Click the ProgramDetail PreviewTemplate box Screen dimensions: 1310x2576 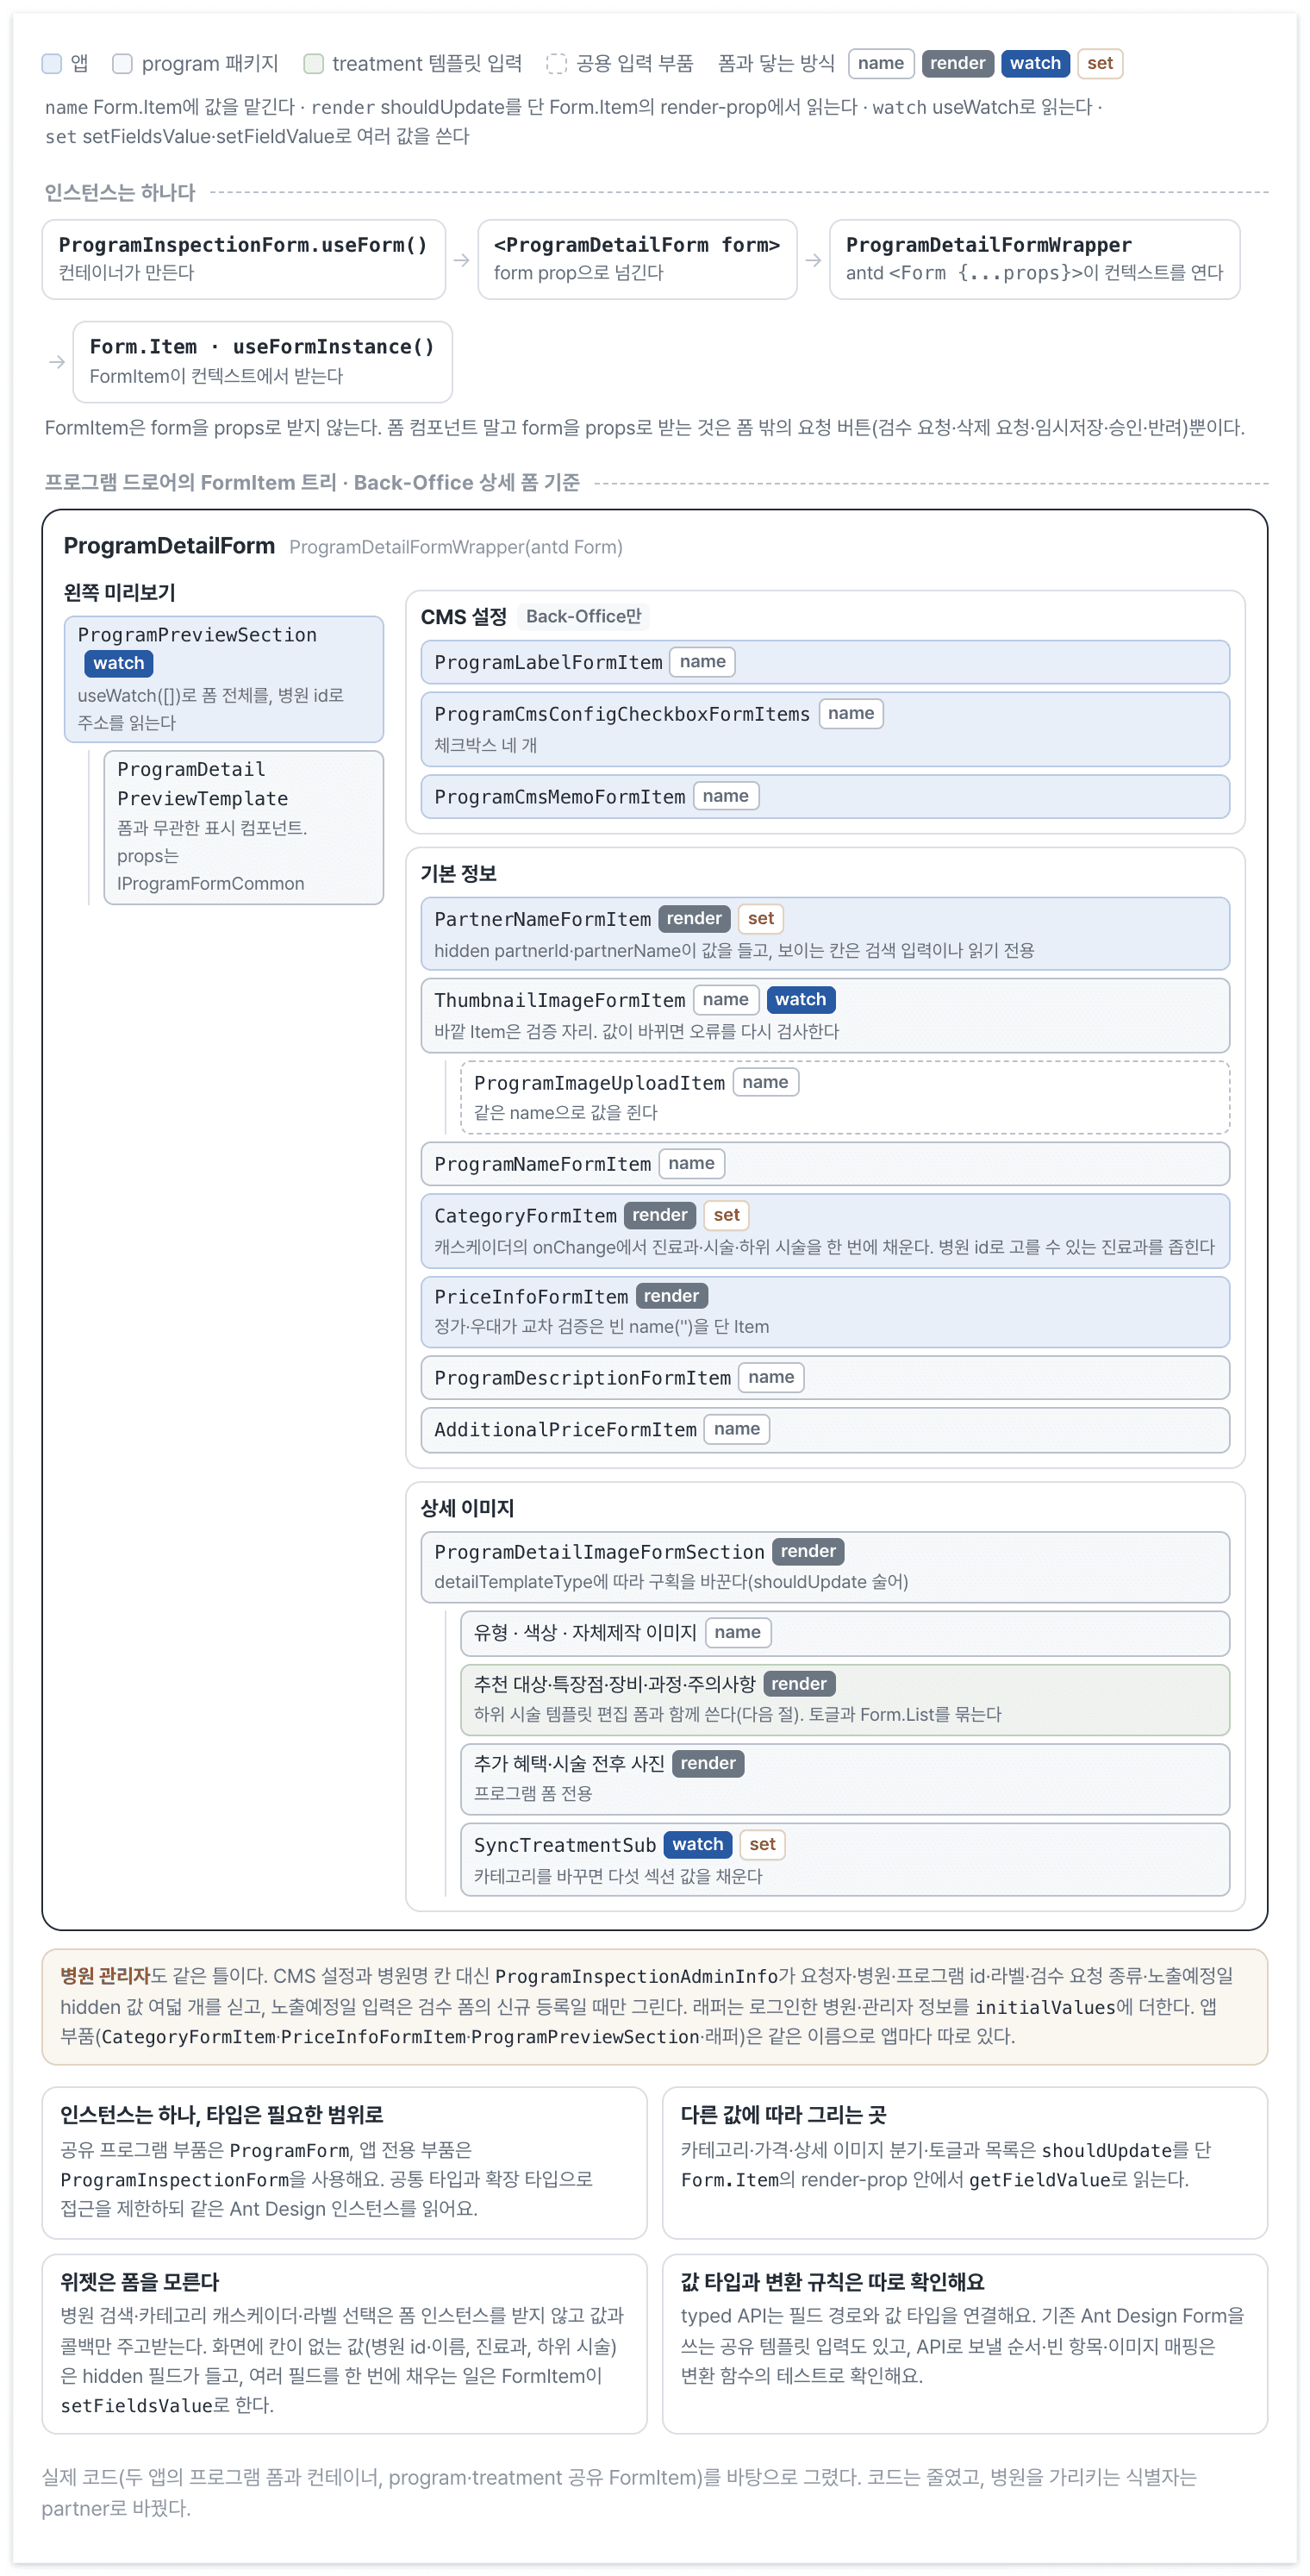(243, 827)
